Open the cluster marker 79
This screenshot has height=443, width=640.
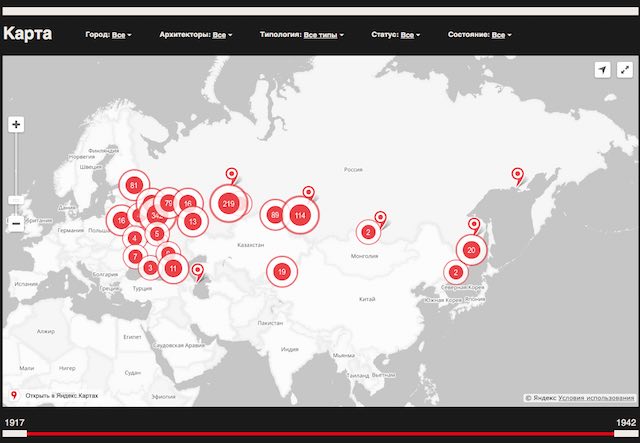pos(168,203)
